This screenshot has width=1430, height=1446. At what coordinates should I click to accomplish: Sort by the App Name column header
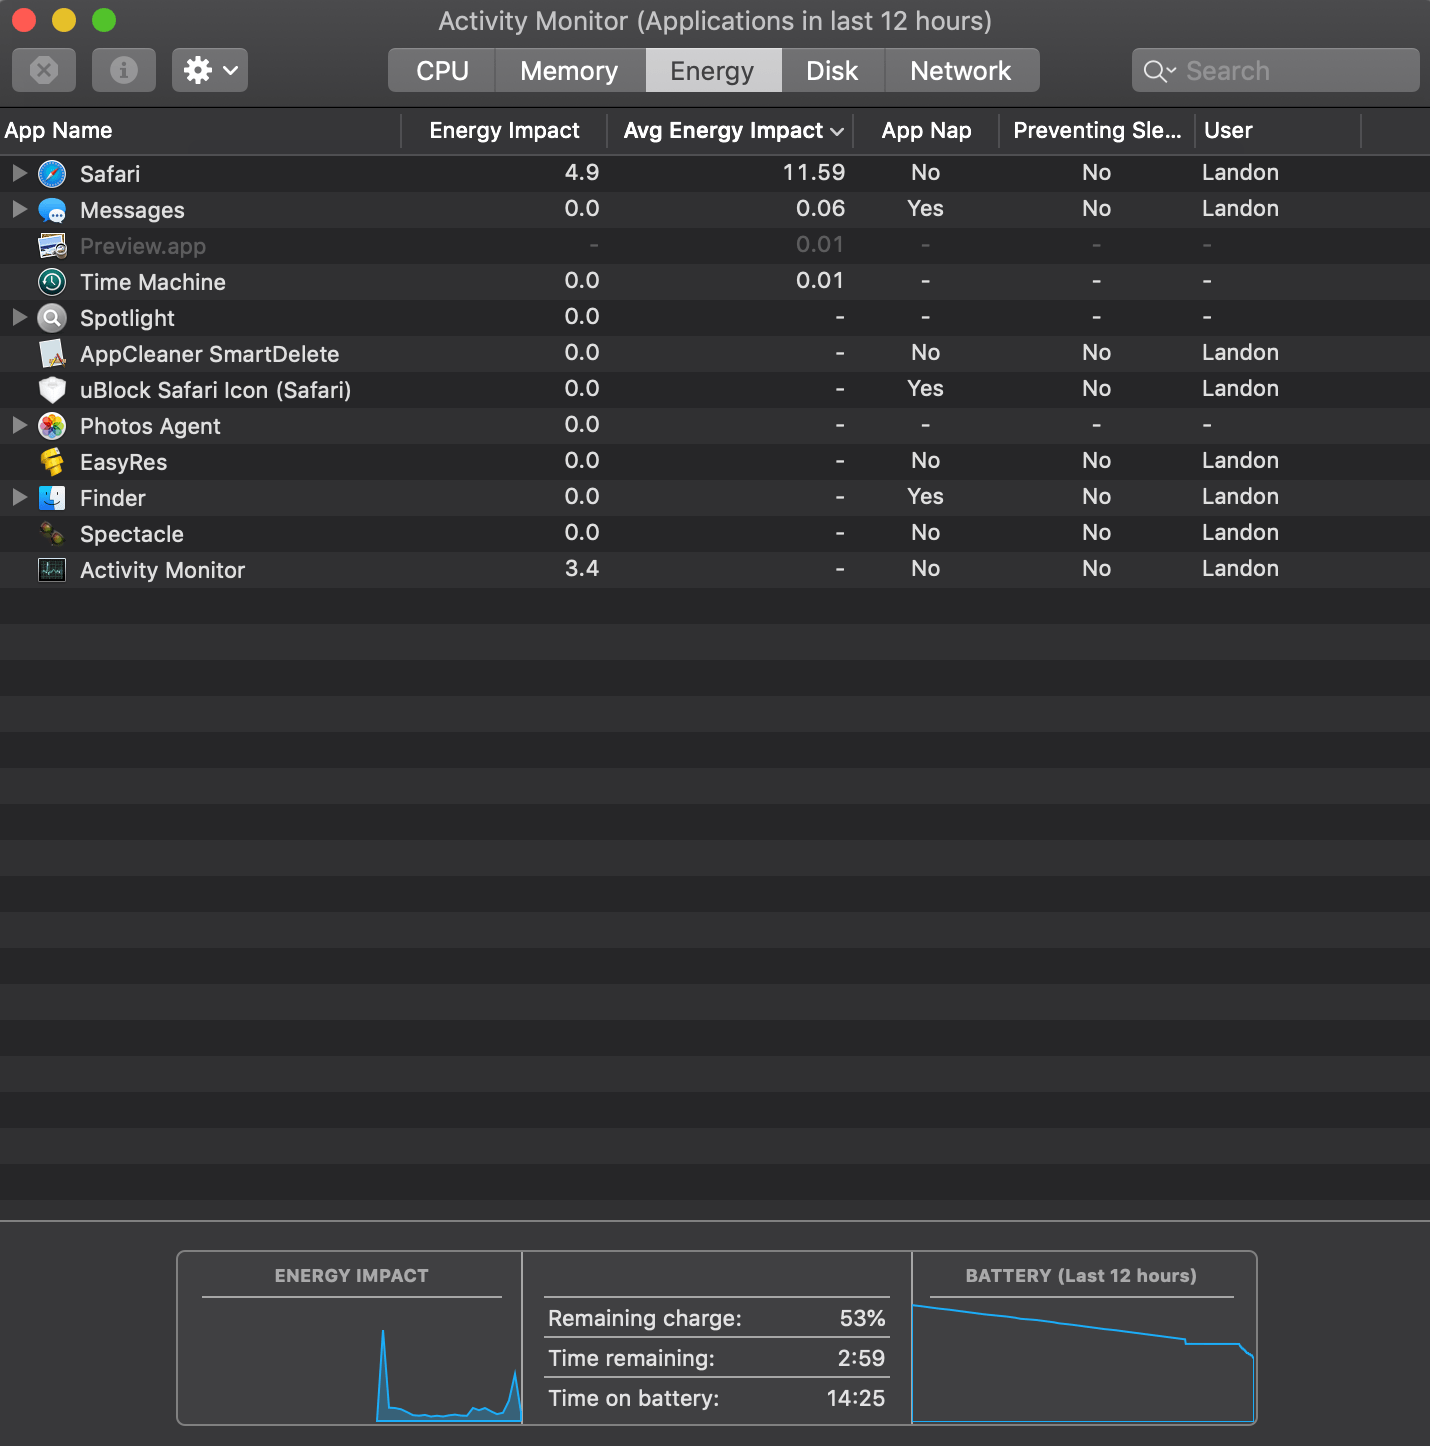click(x=200, y=131)
